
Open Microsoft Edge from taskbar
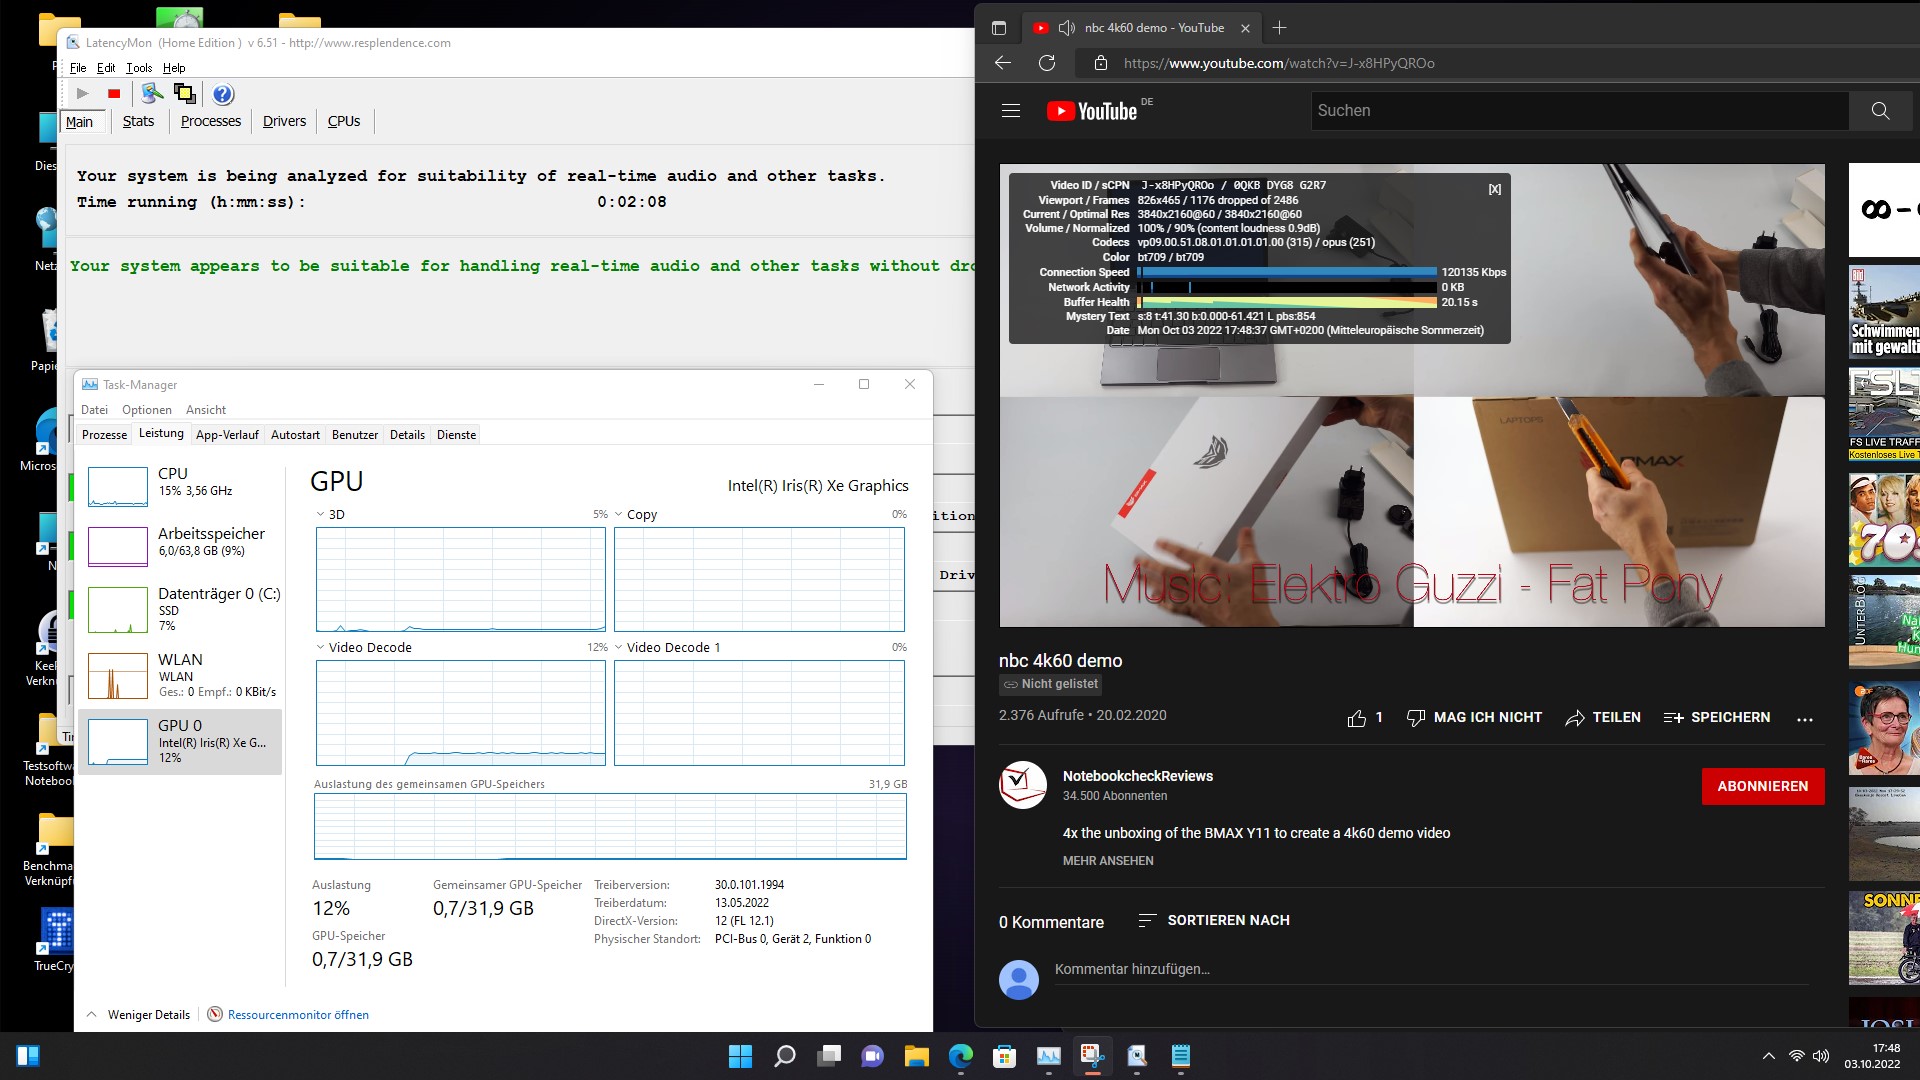[961, 1056]
